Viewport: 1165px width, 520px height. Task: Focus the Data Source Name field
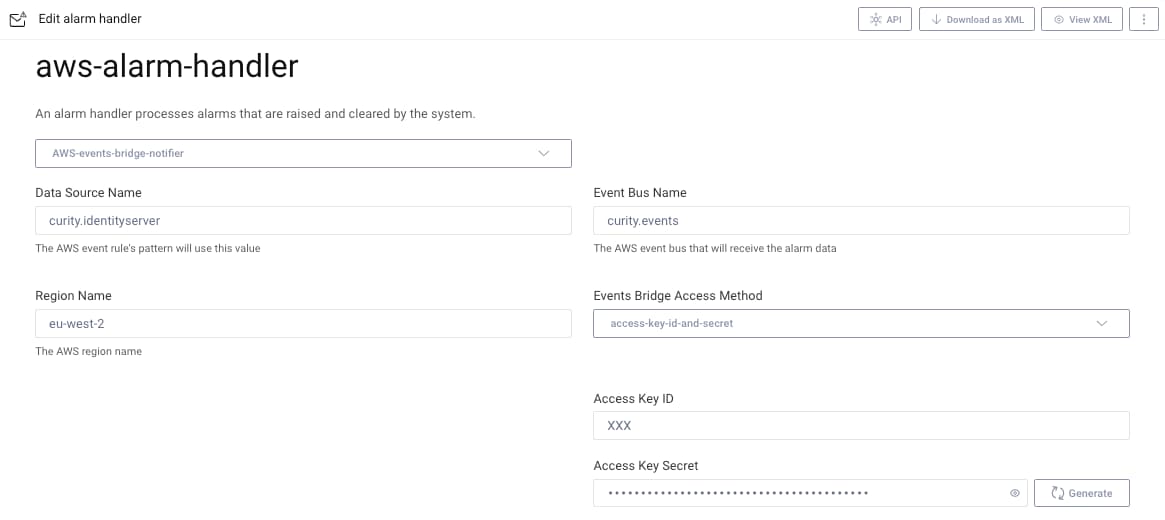coord(303,220)
